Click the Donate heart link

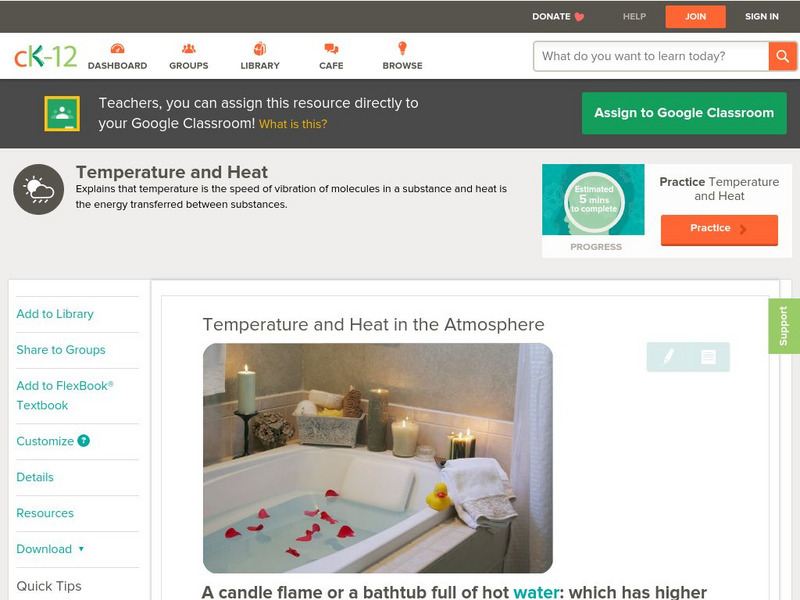558,16
